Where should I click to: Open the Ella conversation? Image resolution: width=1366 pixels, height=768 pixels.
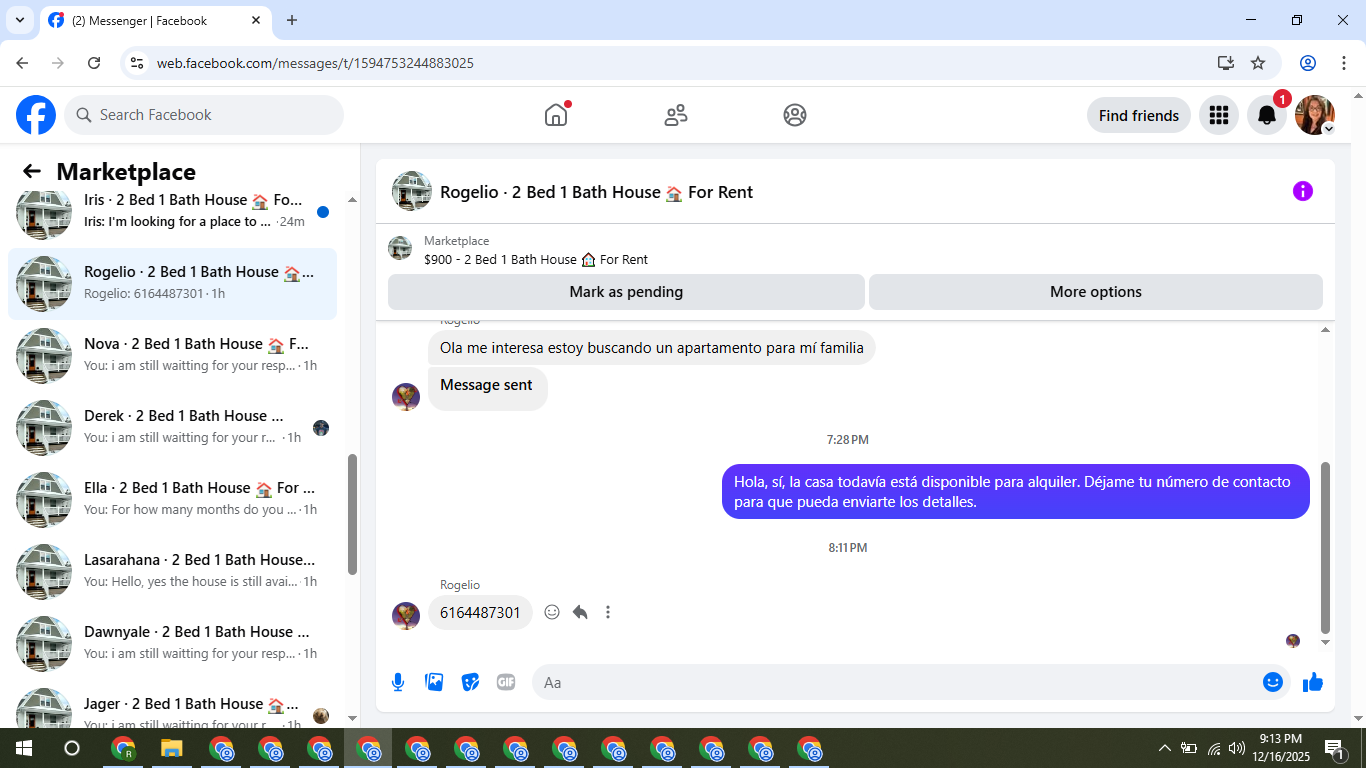pos(172,500)
